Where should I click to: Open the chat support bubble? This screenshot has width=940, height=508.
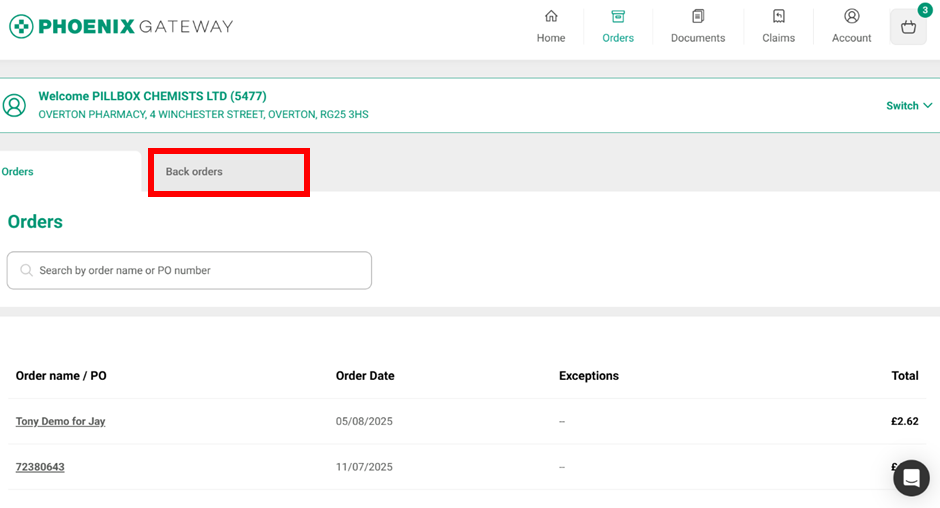[911, 478]
